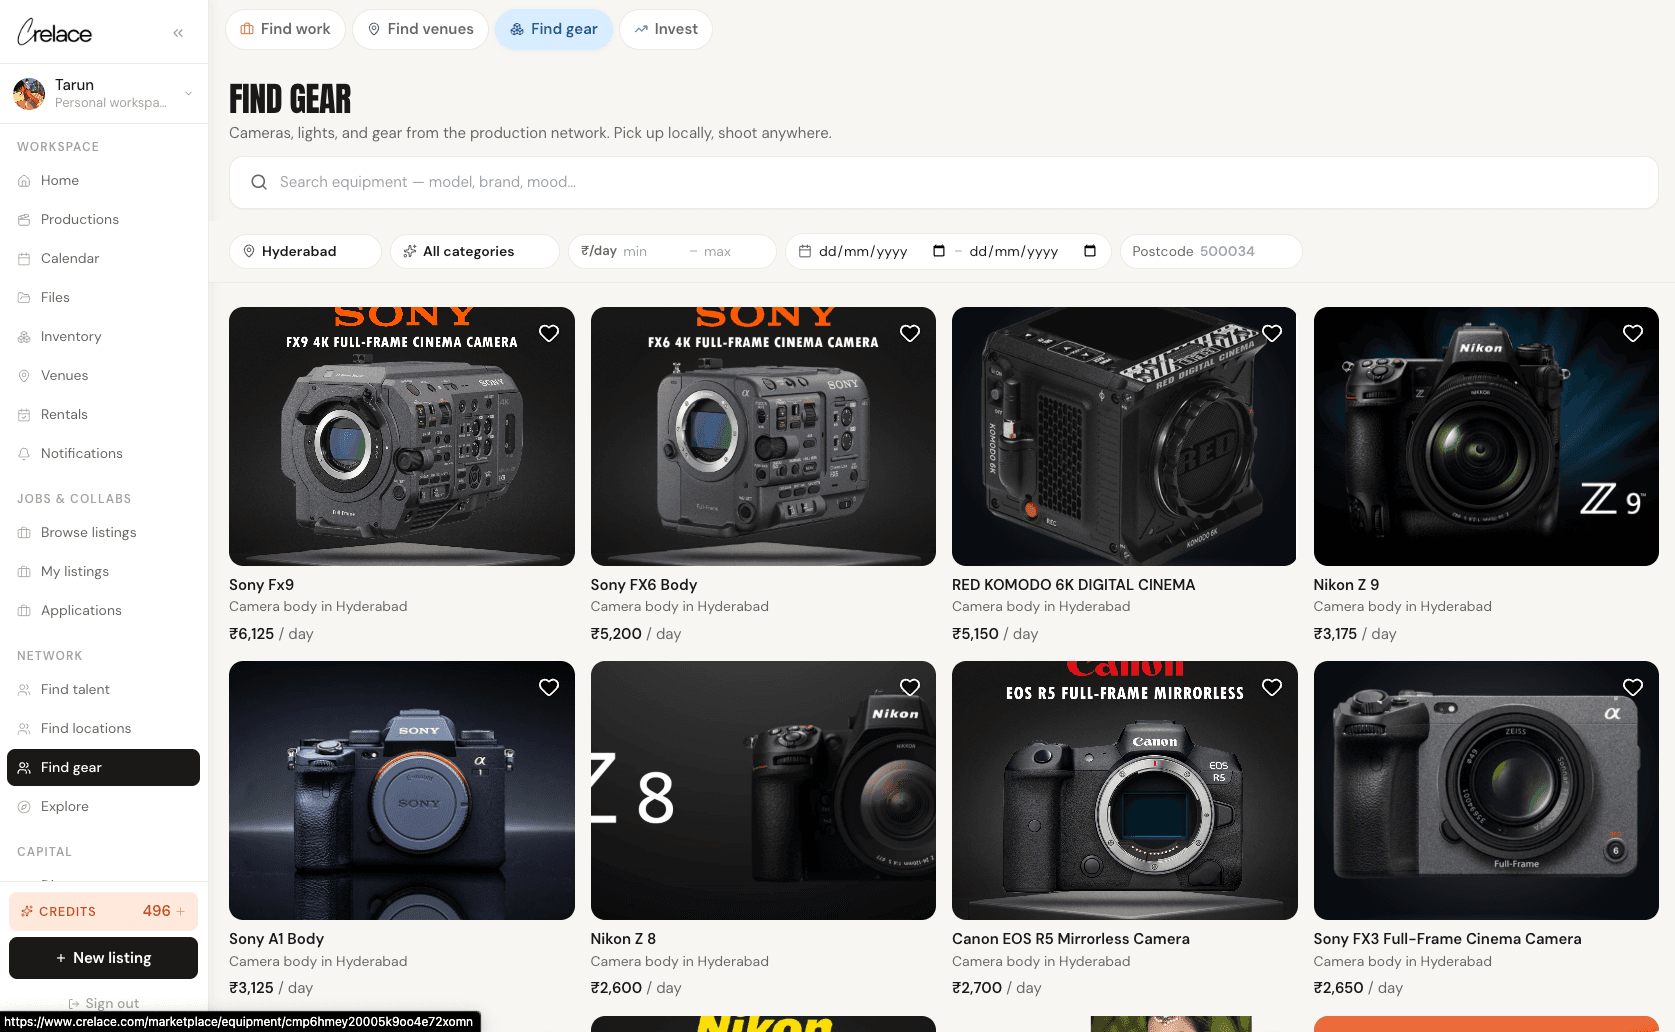This screenshot has height=1032, width=1675.
Task: Open Applications in the sidebar
Action: point(104,611)
